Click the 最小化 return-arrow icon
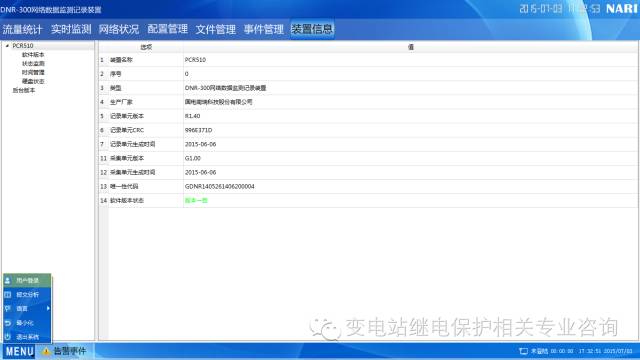This screenshot has height=360, width=640. 8,323
